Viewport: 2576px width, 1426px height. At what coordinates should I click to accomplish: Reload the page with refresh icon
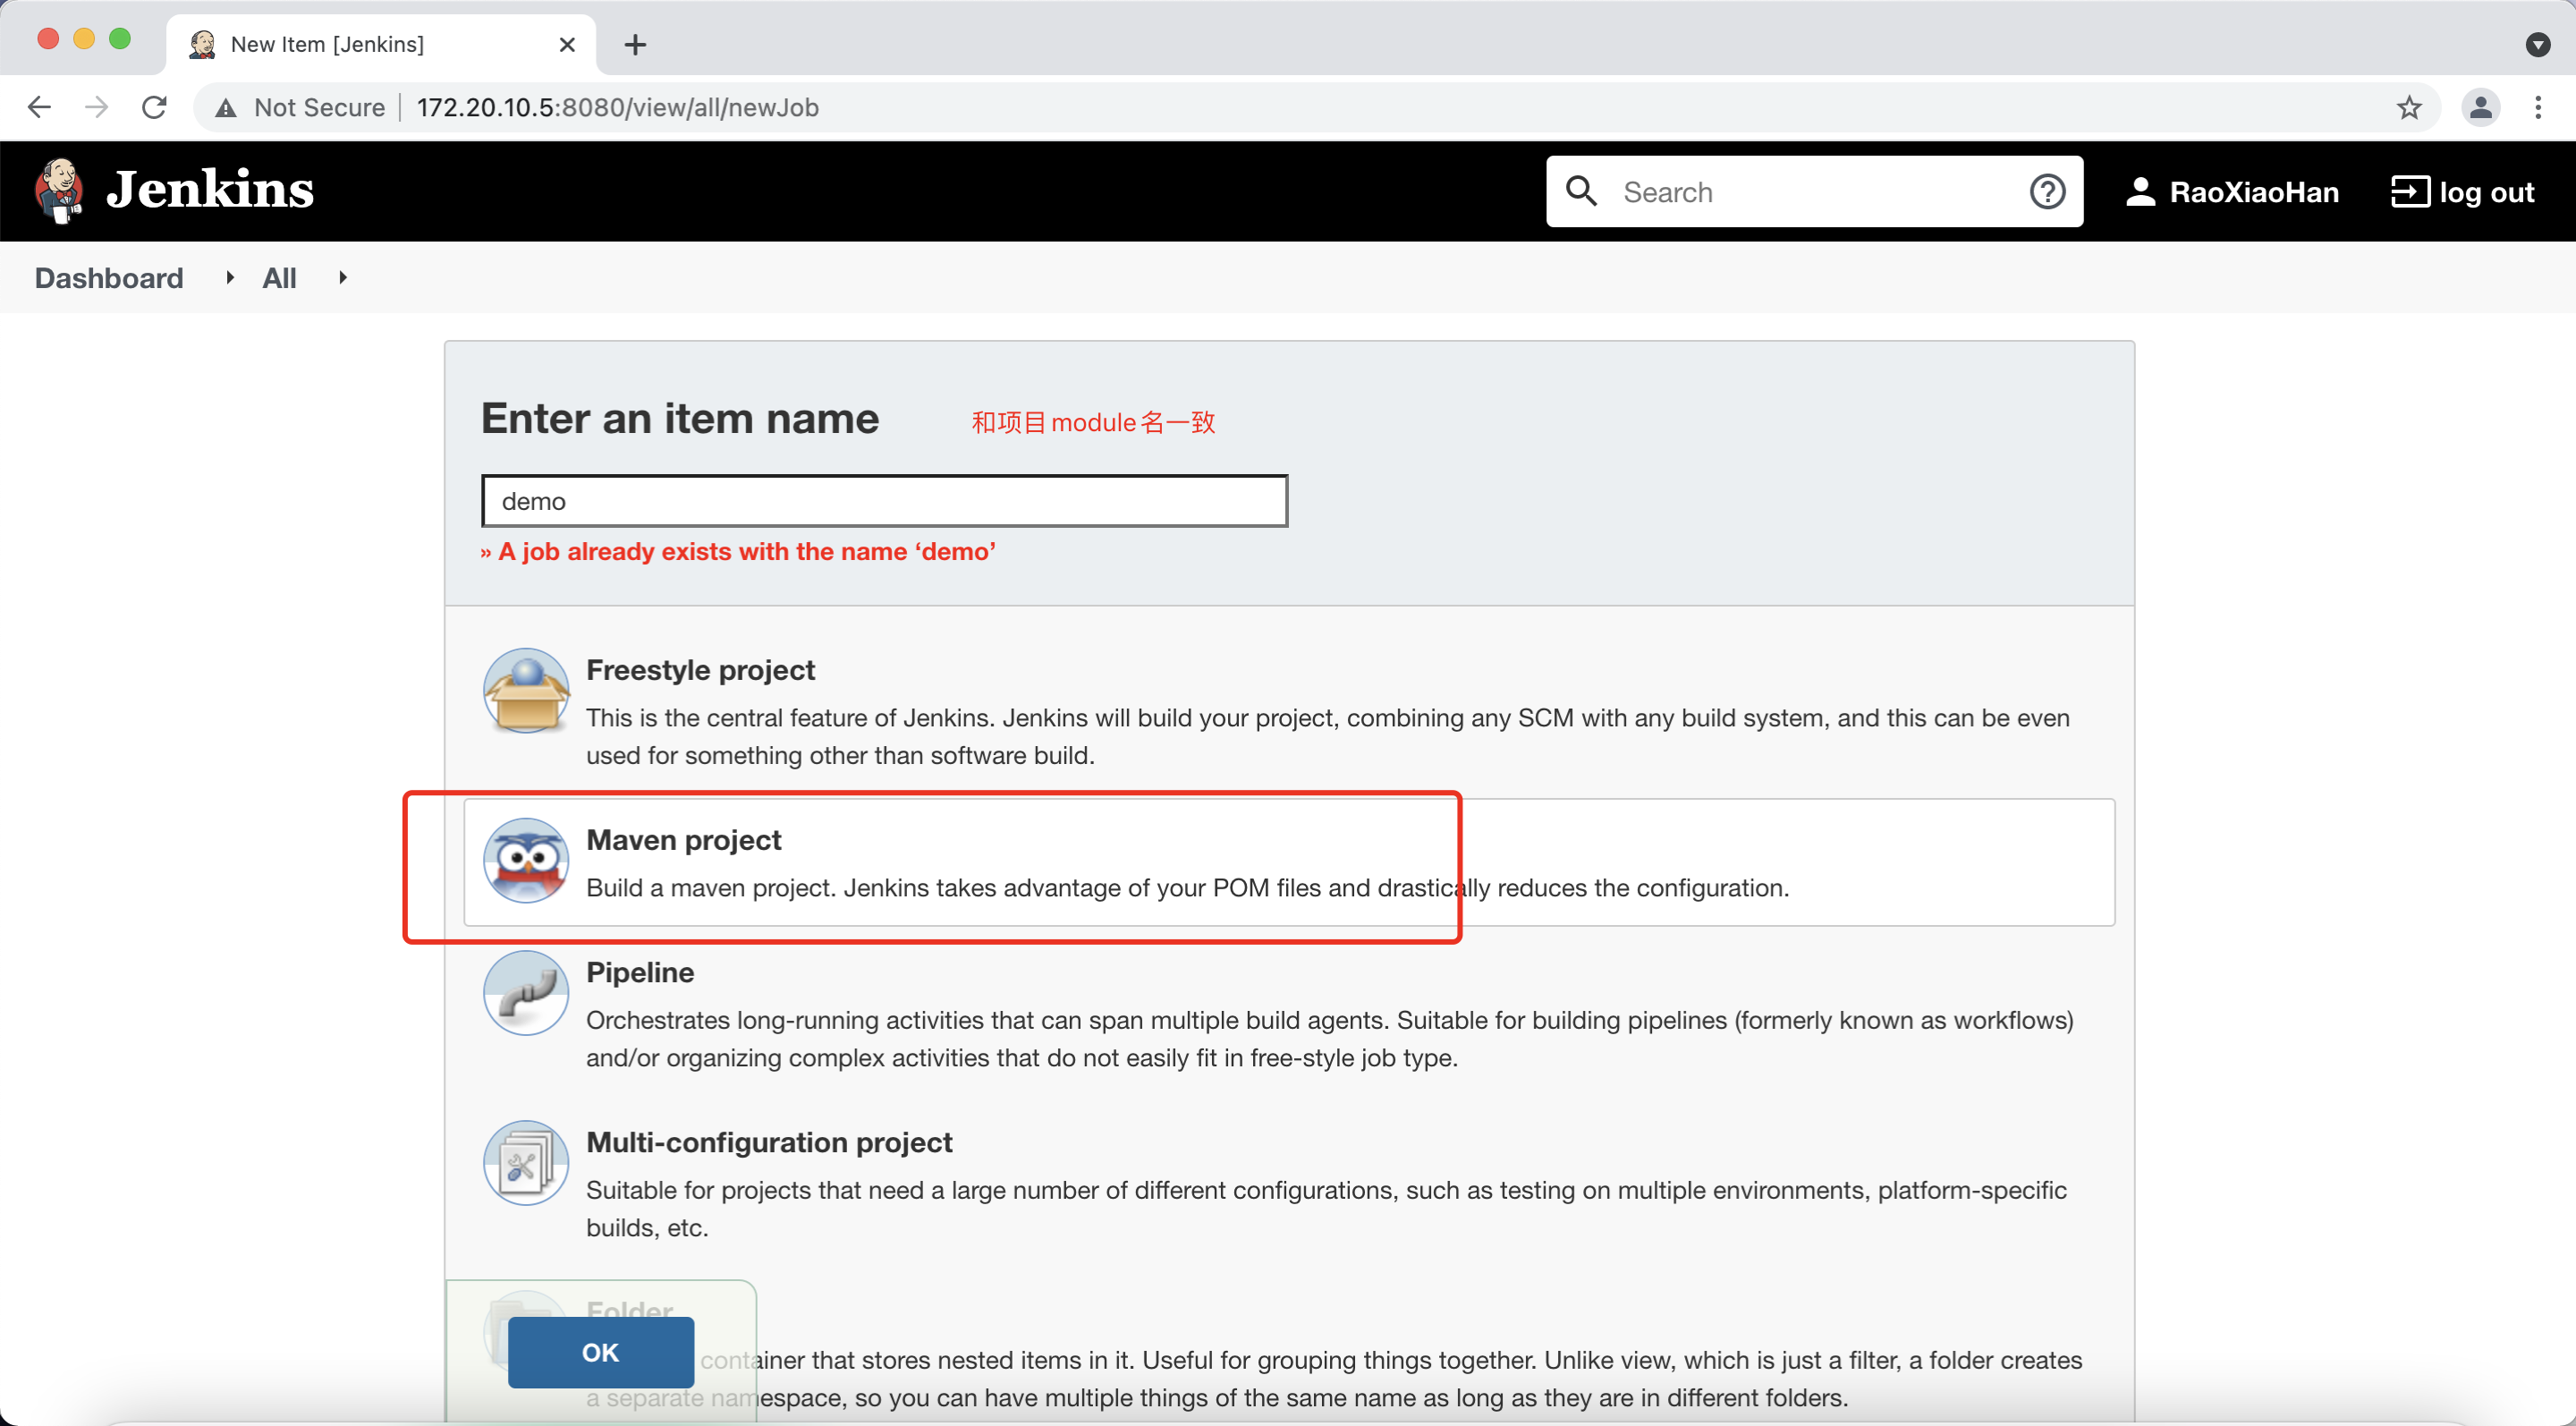point(154,107)
